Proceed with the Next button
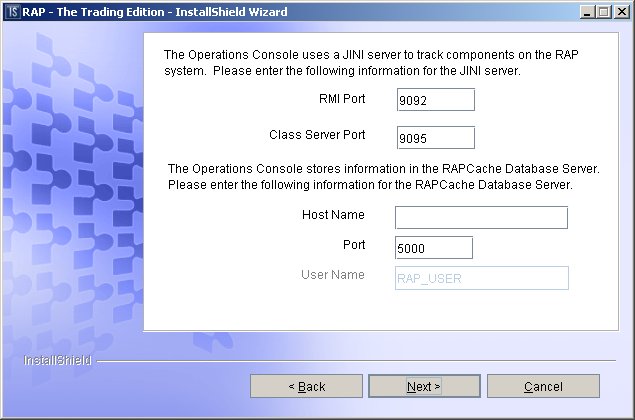This screenshot has width=635, height=420. [x=424, y=386]
